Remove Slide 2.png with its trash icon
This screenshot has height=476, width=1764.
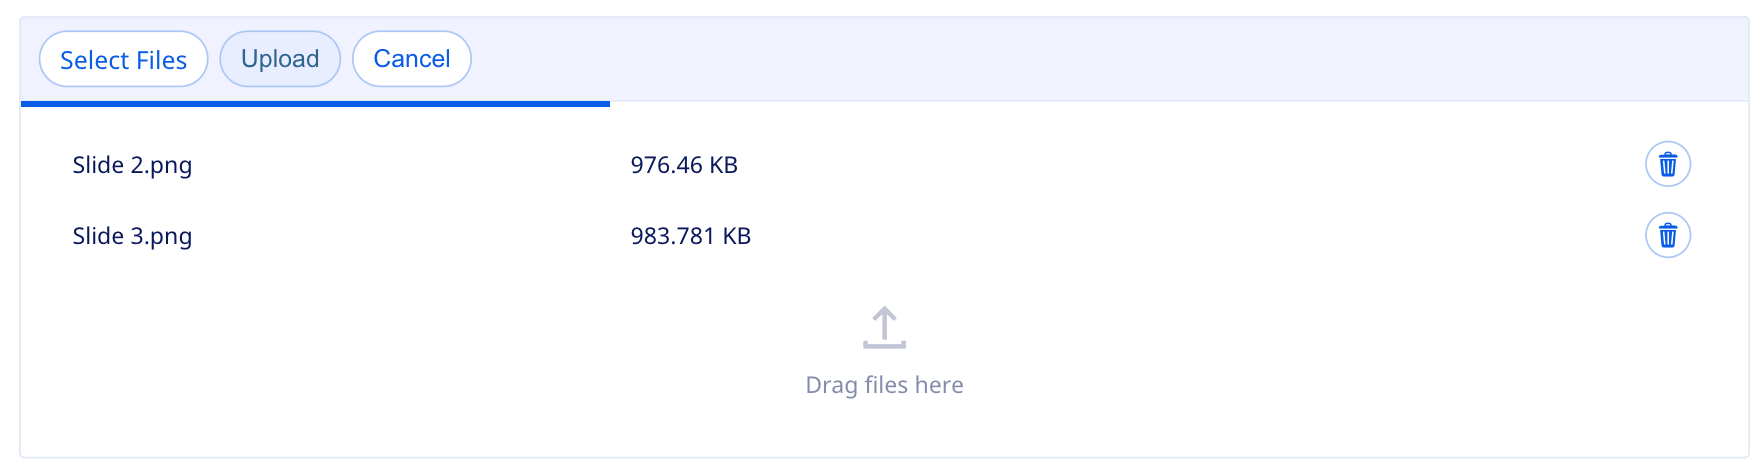[x=1667, y=164]
